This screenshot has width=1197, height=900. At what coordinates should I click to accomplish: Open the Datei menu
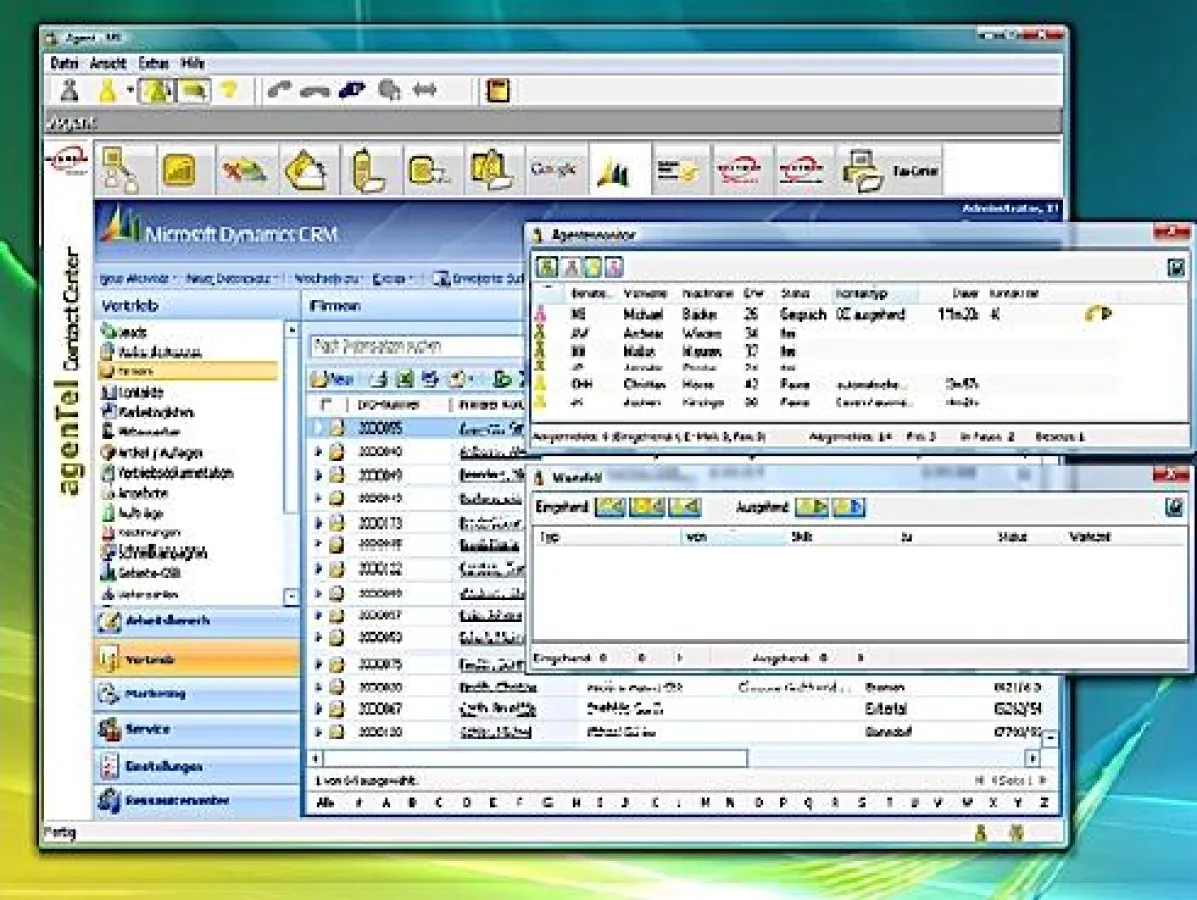pyautogui.click(x=65, y=62)
